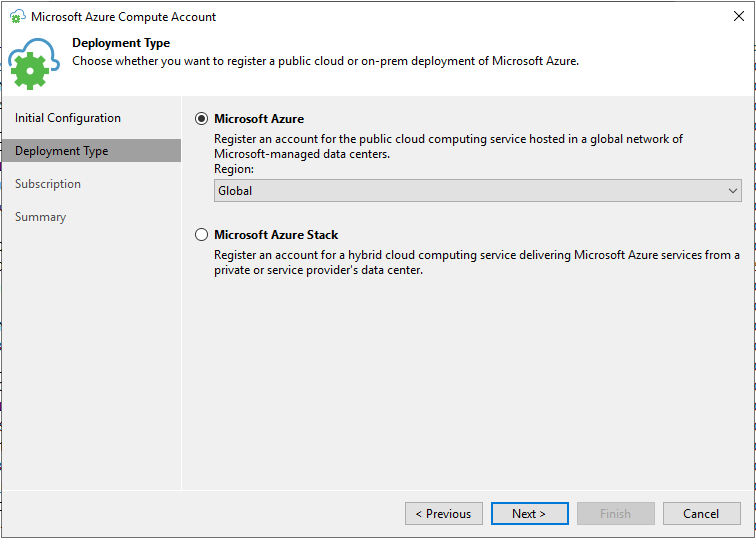The width and height of the screenshot is (756, 539).
Task: Click the small cloud icon in title bar
Action: [17, 17]
